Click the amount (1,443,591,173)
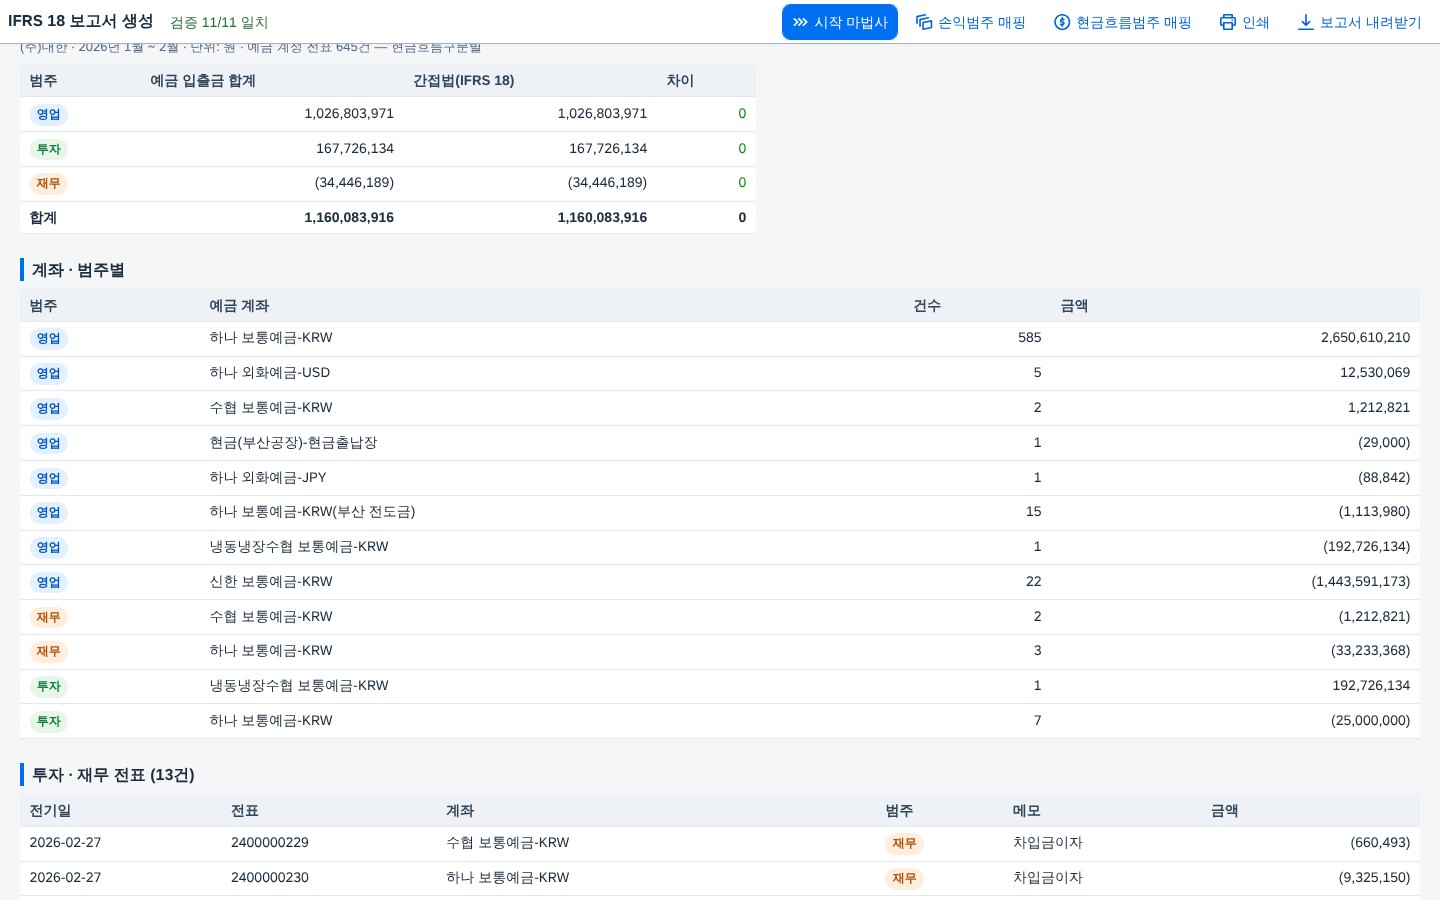Image resolution: width=1440 pixels, height=900 pixels. pos(1361,582)
